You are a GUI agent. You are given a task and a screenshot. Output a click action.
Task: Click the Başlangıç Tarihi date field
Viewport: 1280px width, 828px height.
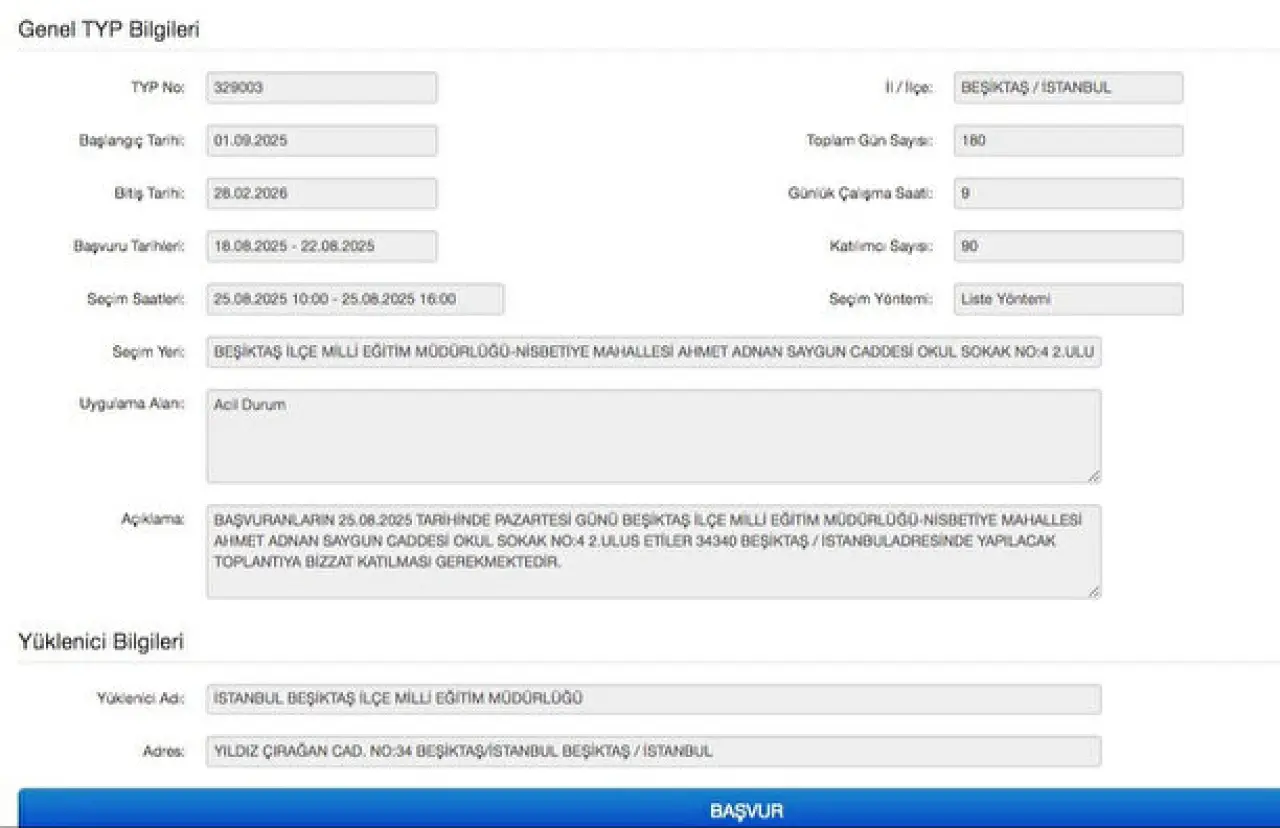[x=321, y=141]
